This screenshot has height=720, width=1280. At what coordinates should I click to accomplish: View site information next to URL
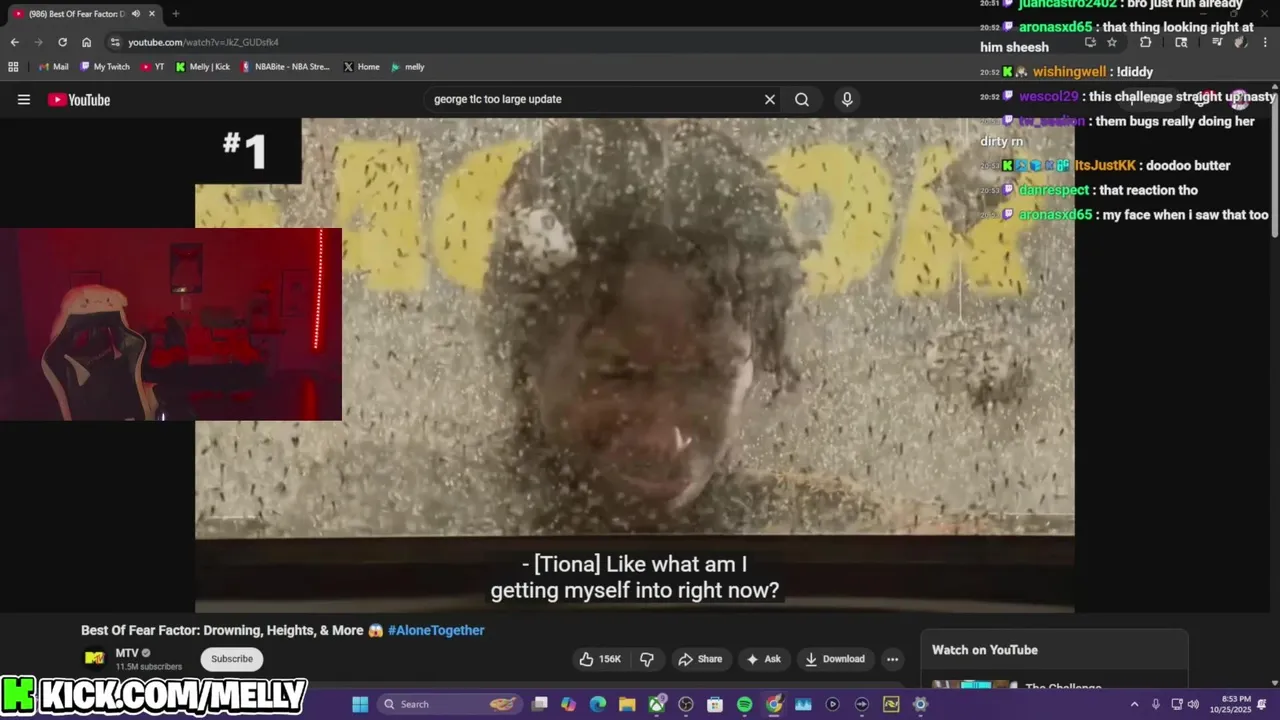tap(115, 42)
